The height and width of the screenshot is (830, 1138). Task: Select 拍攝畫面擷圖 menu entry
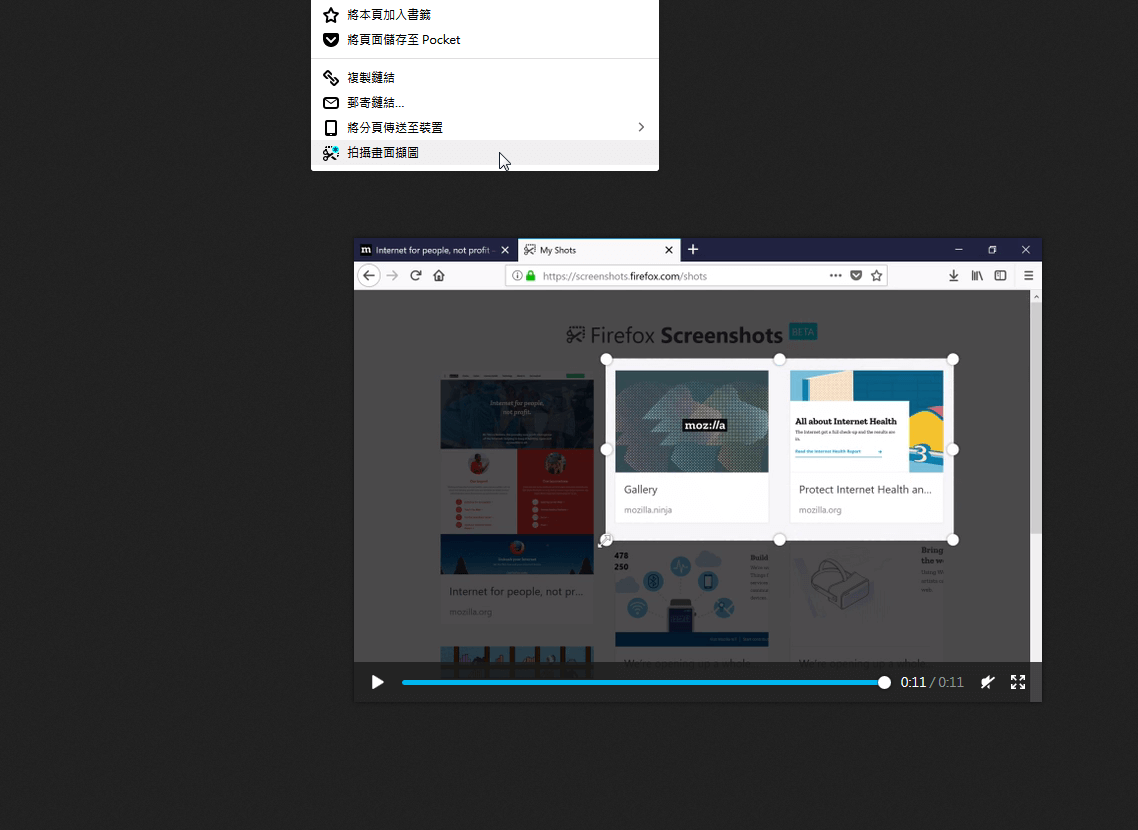point(485,153)
